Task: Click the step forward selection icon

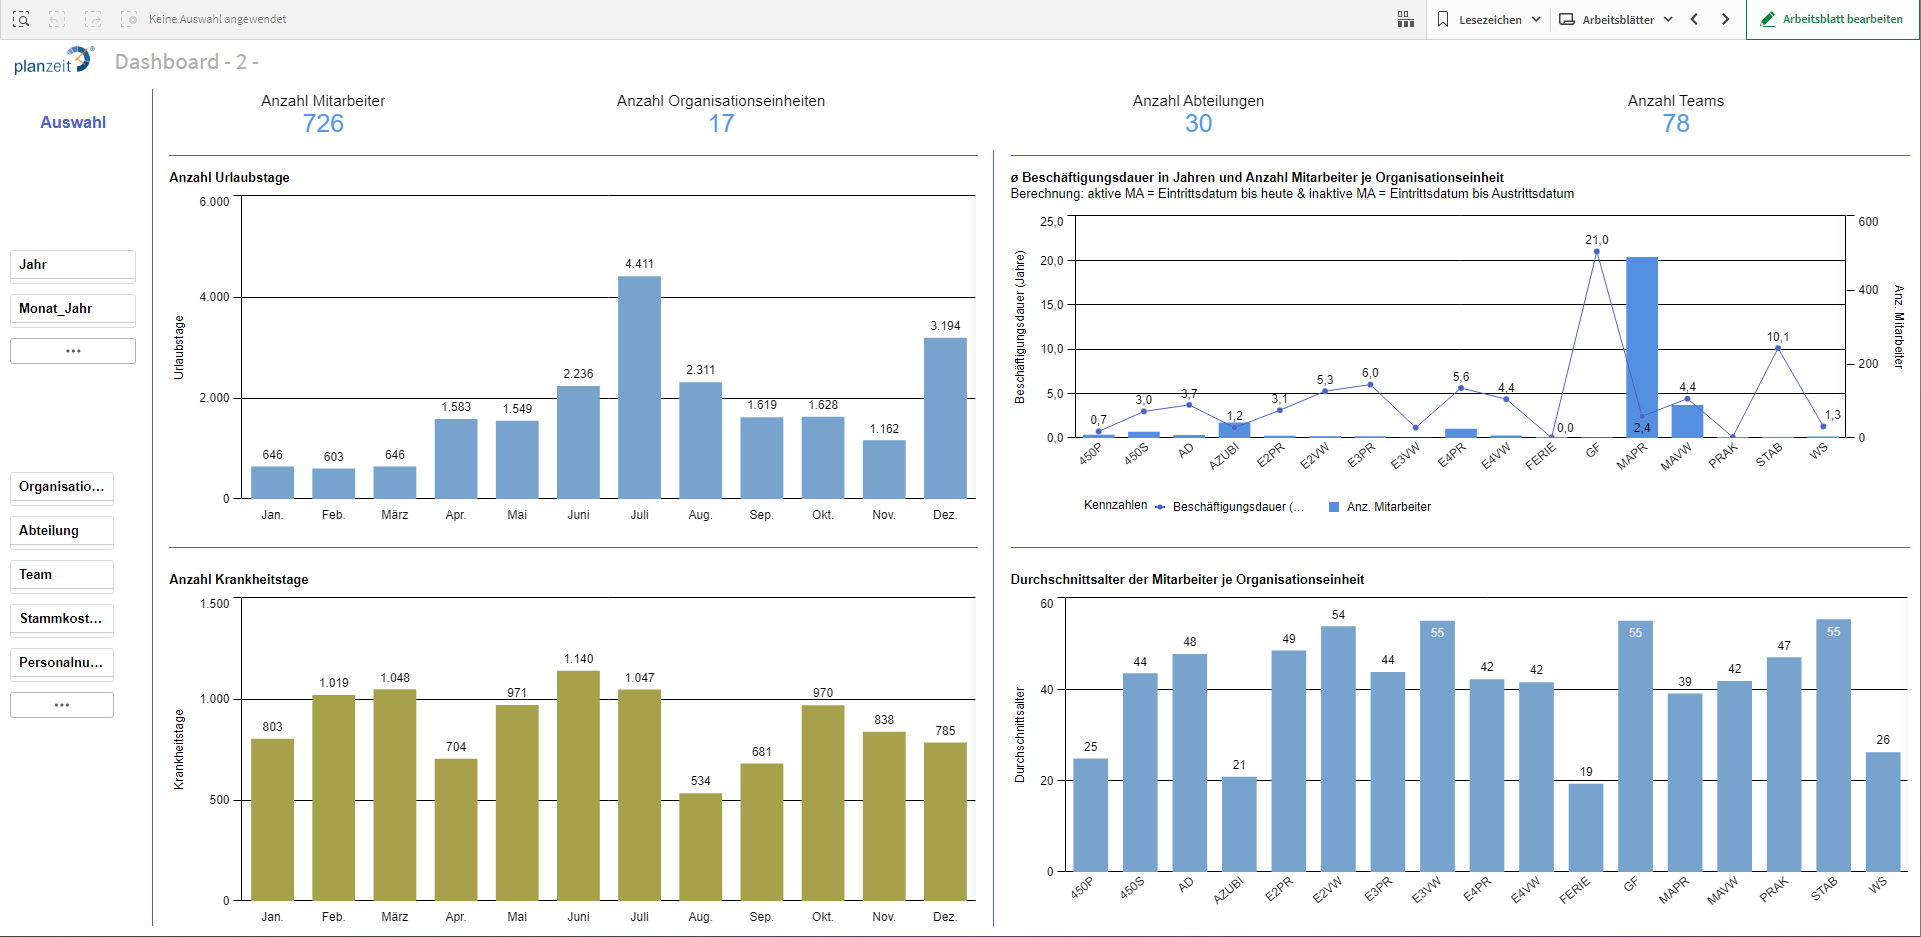Action: click(x=93, y=19)
